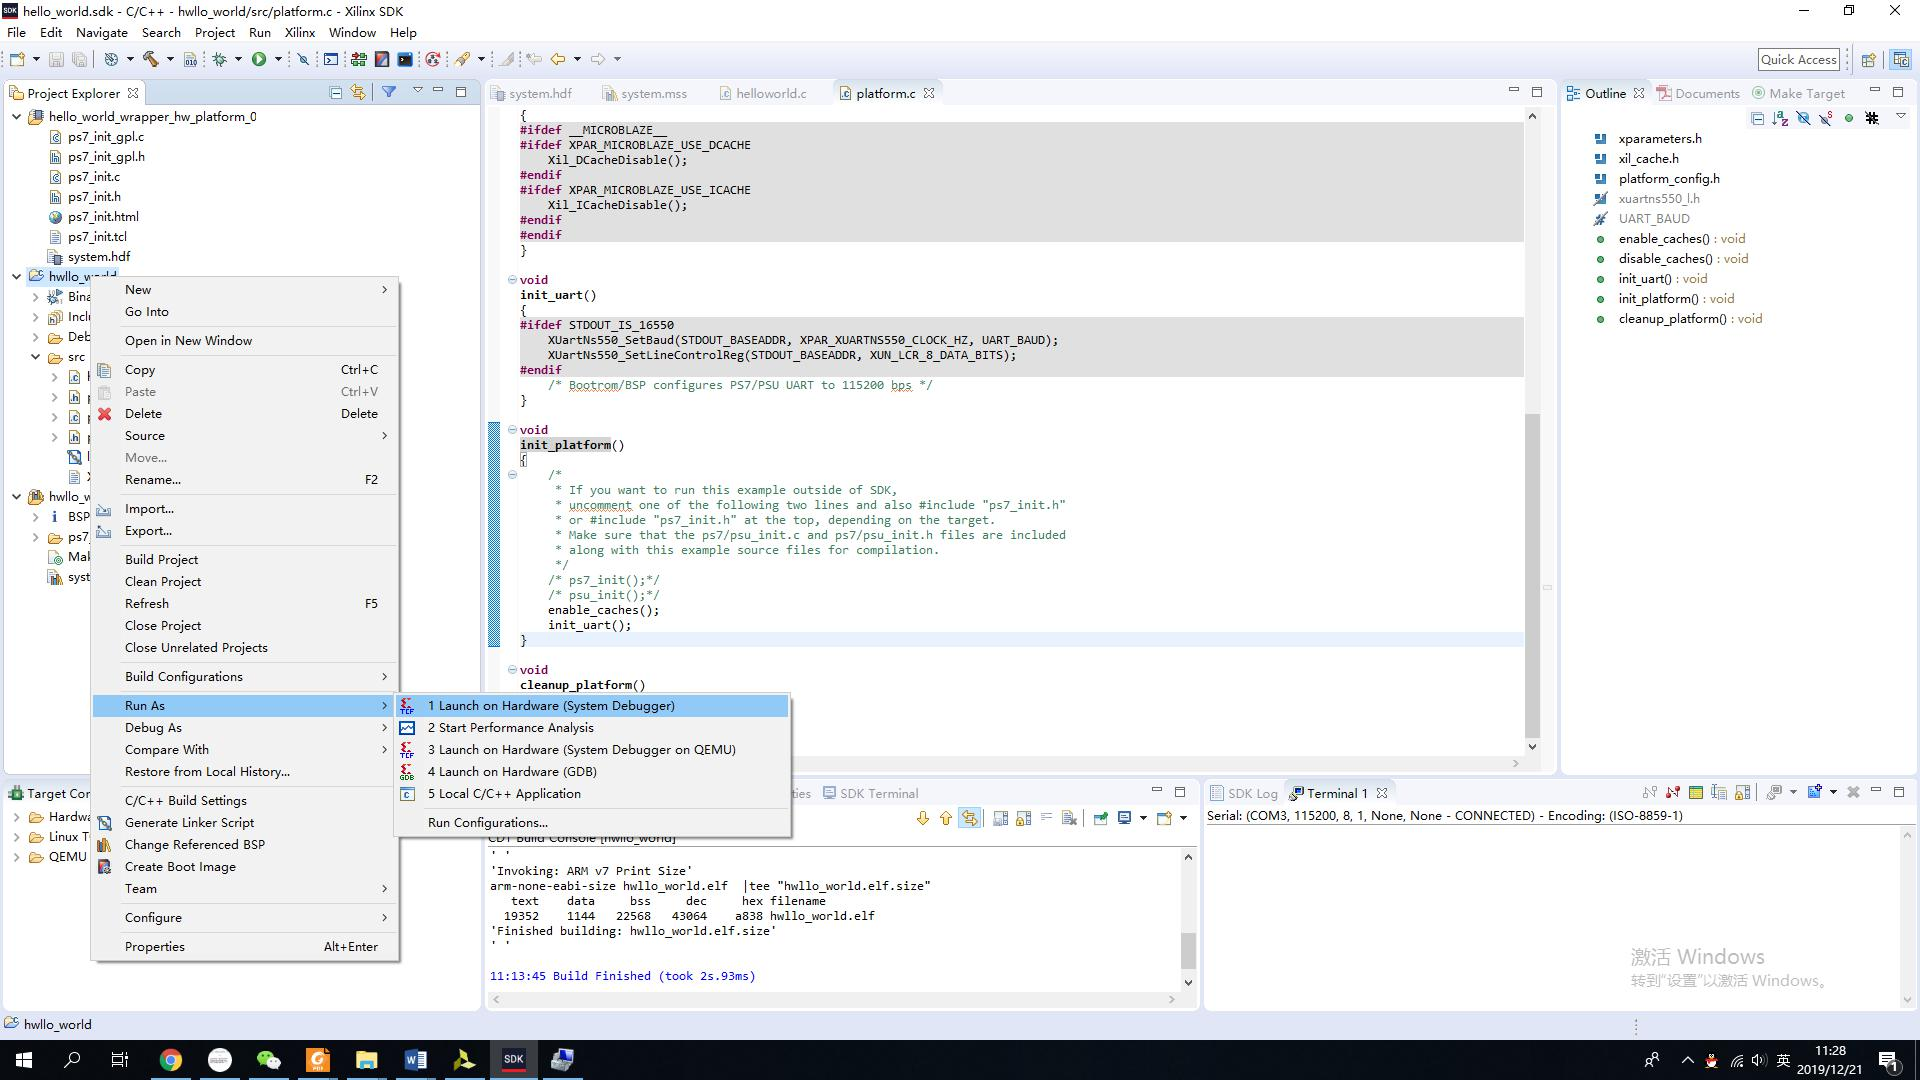Click Create Boot Image in context menu
Viewport: 1920px width, 1080px height.
[245, 867]
